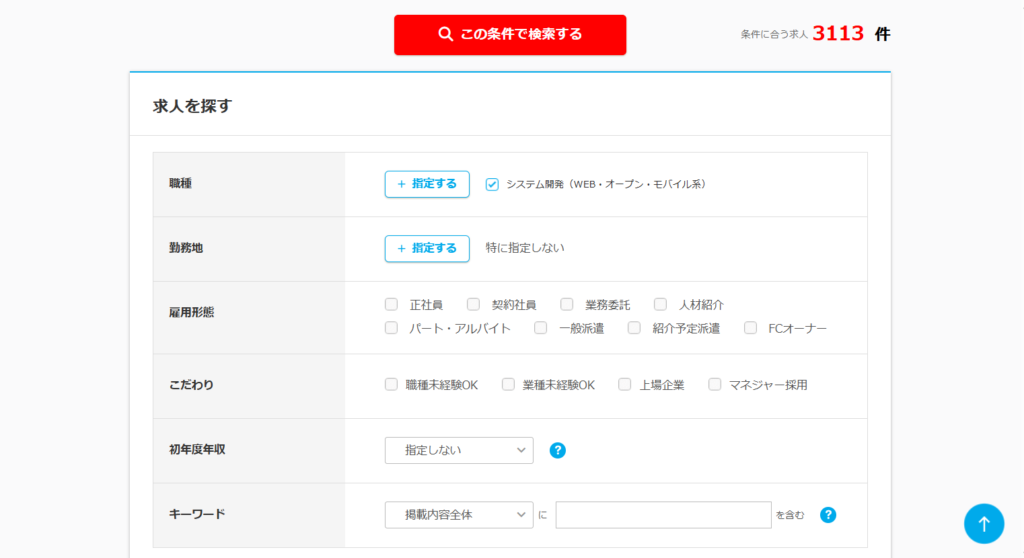
Task: Check 職種未経験OK option
Action: [x=392, y=385]
